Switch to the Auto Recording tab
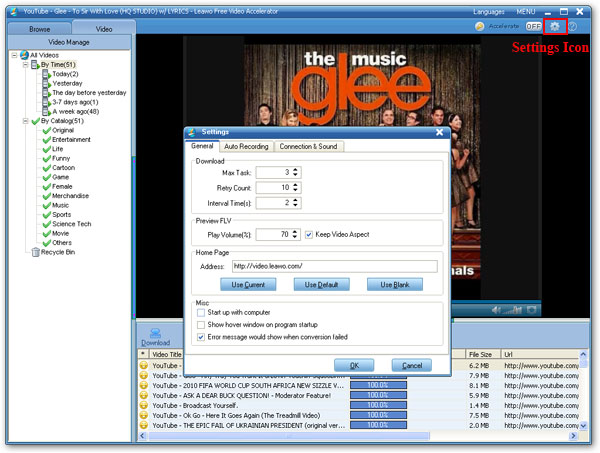This screenshot has width=600, height=453. (246, 147)
